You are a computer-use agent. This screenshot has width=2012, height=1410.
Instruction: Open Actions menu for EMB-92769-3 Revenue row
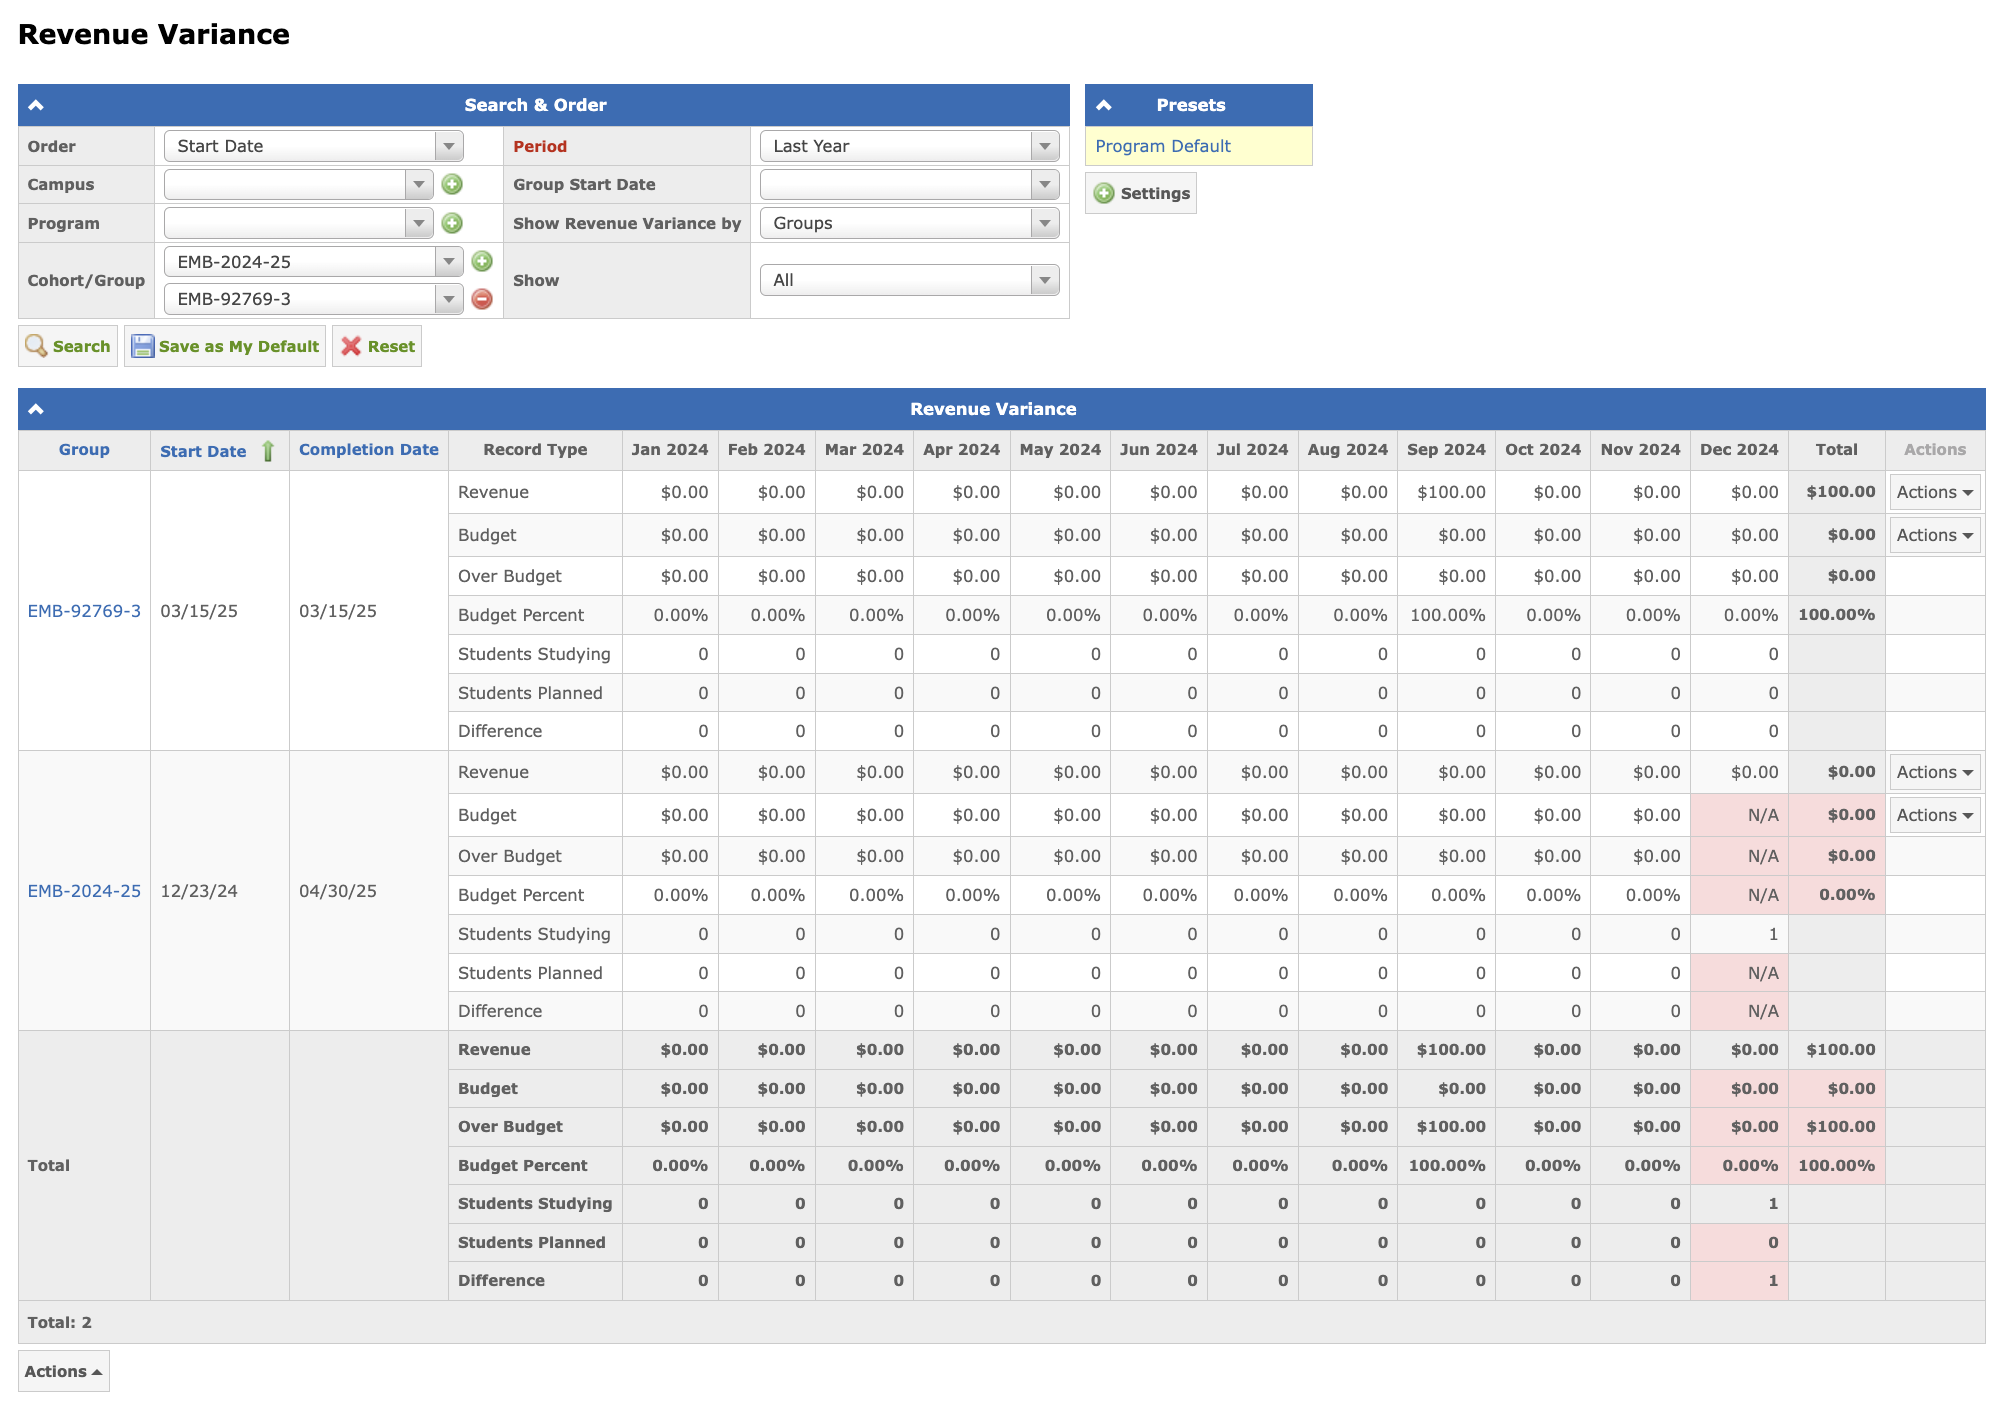(x=1934, y=492)
